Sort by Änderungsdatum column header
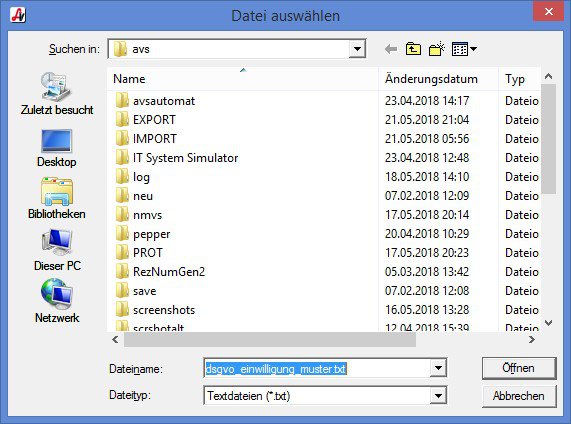 438,79
